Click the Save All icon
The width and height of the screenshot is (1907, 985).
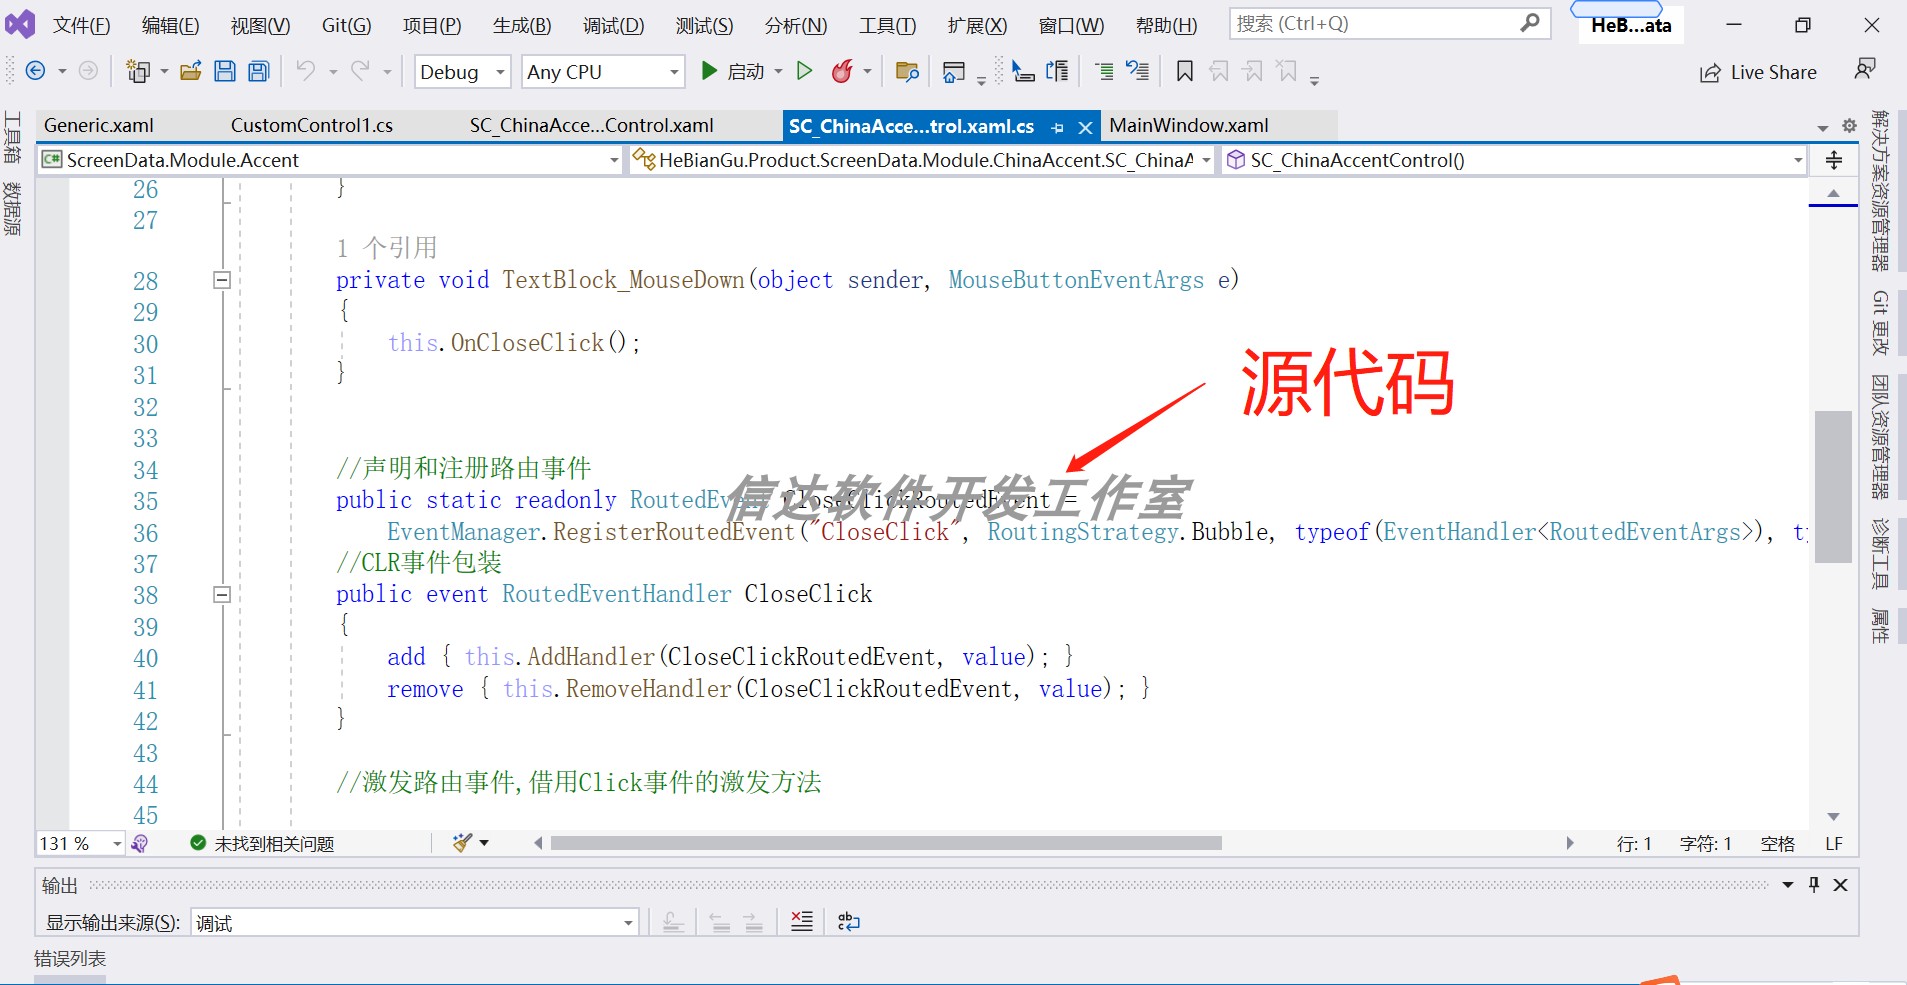coord(259,71)
